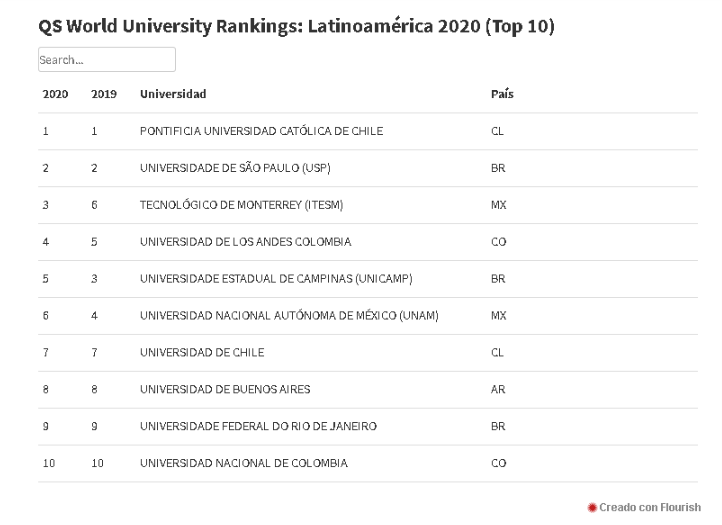Click Tecnológico de Monterrey (ITESM) entry
Screen dimensions: 722x525
coord(241,205)
